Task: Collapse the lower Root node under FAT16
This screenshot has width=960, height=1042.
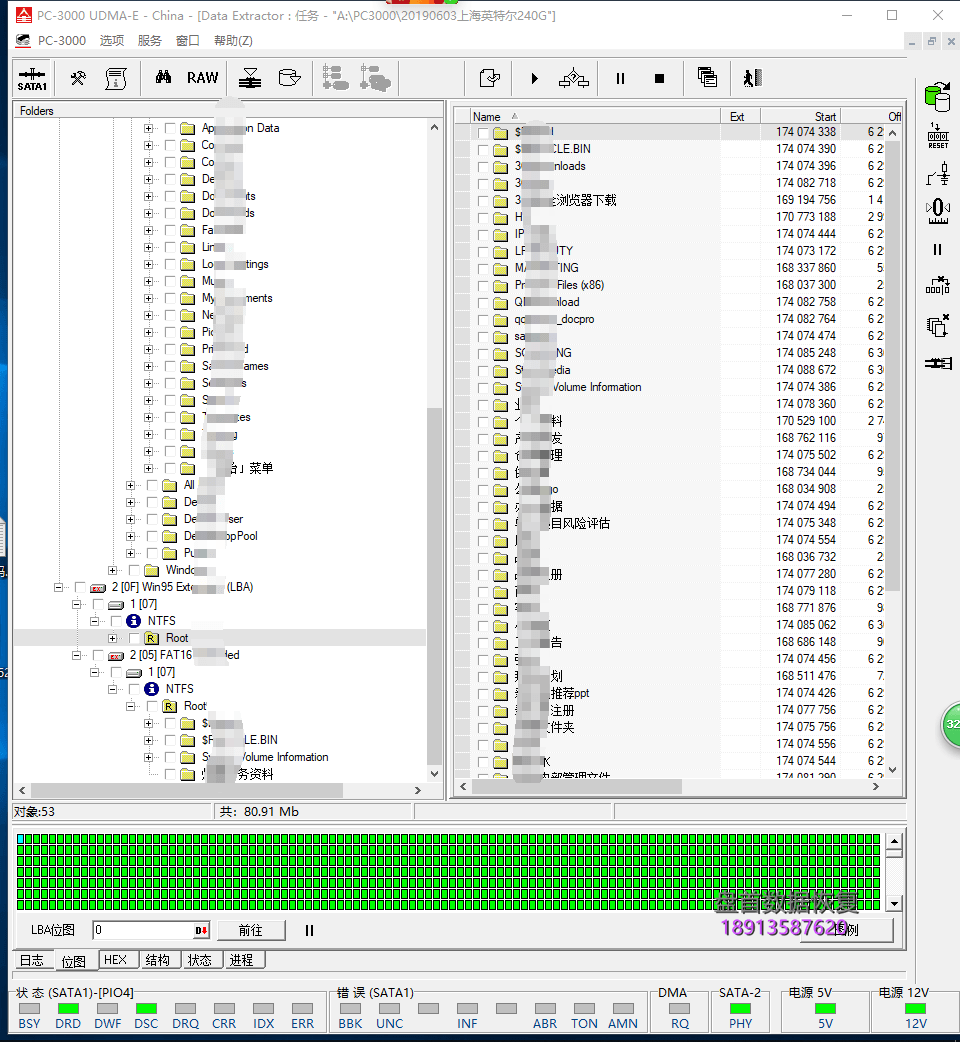Action: tap(131, 706)
